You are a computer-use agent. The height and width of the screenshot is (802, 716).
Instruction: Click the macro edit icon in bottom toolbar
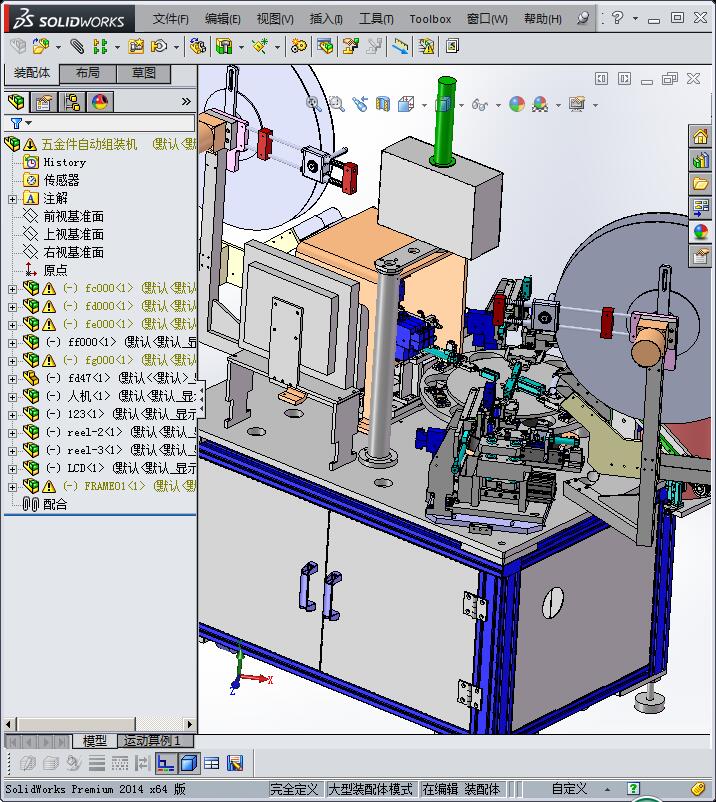(235, 764)
